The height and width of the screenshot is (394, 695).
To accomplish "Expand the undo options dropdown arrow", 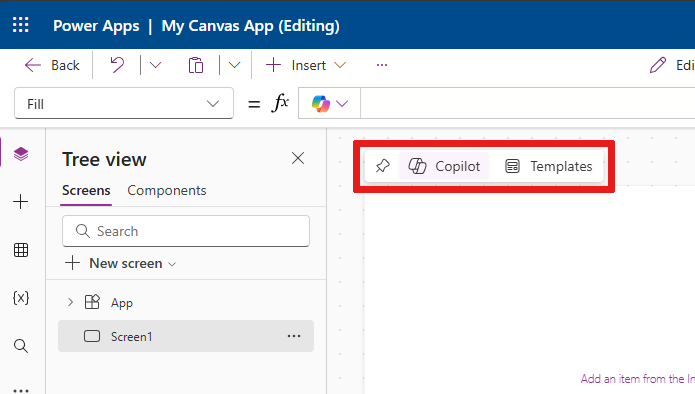I will coord(155,65).
